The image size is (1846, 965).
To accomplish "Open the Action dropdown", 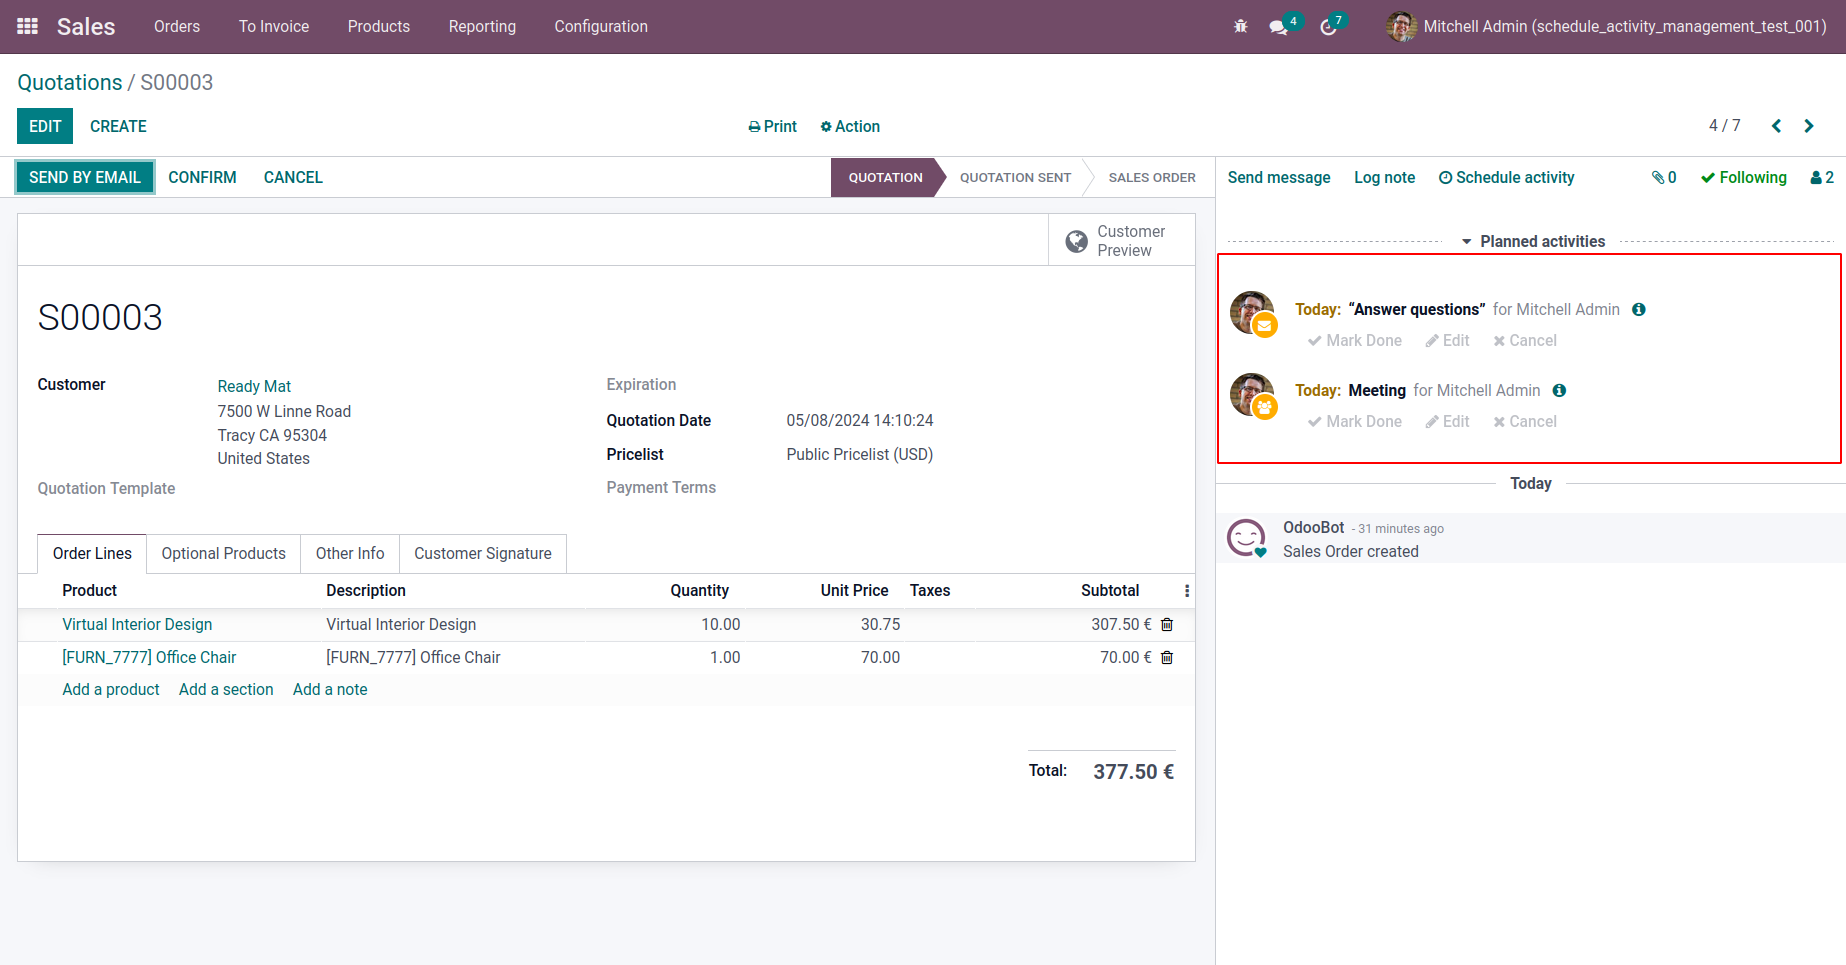I will [850, 126].
